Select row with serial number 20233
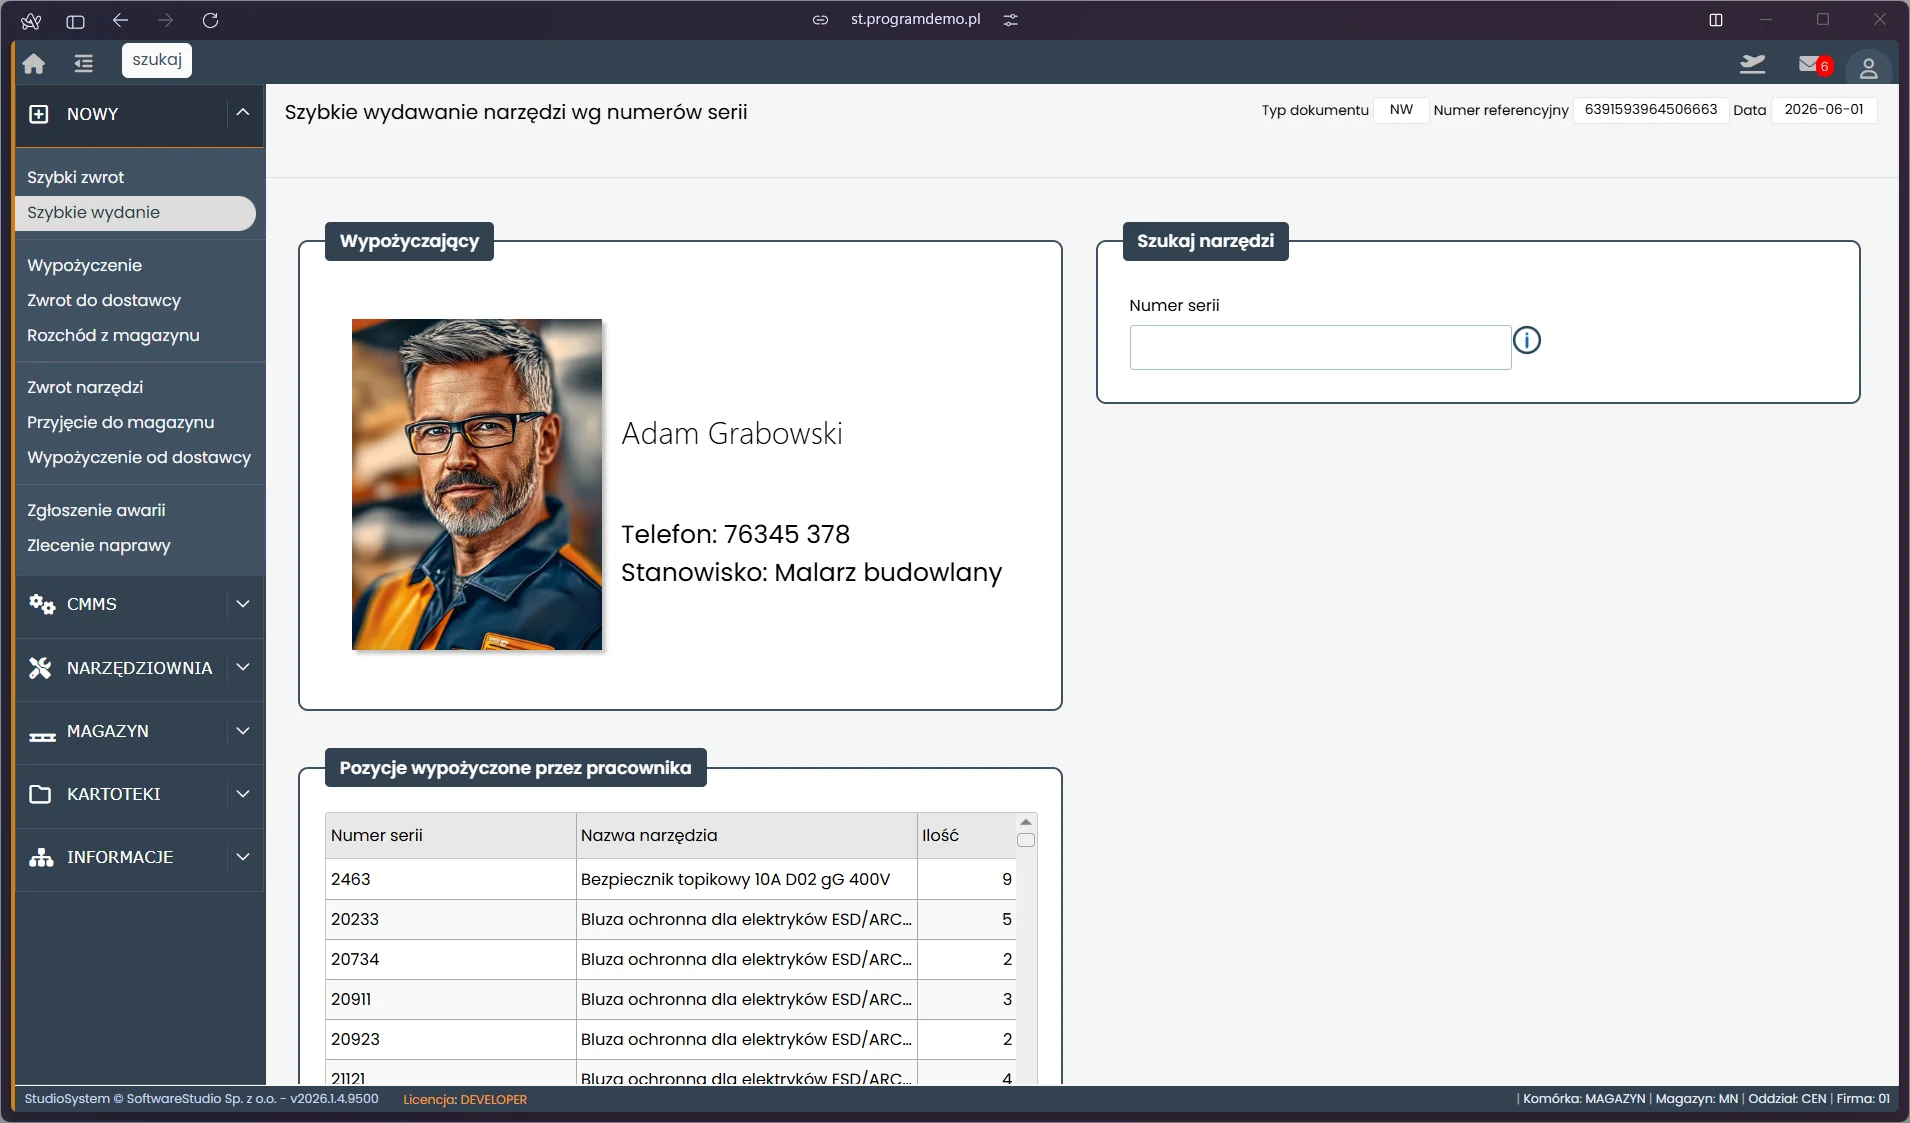1910x1123 pixels. pos(670,919)
